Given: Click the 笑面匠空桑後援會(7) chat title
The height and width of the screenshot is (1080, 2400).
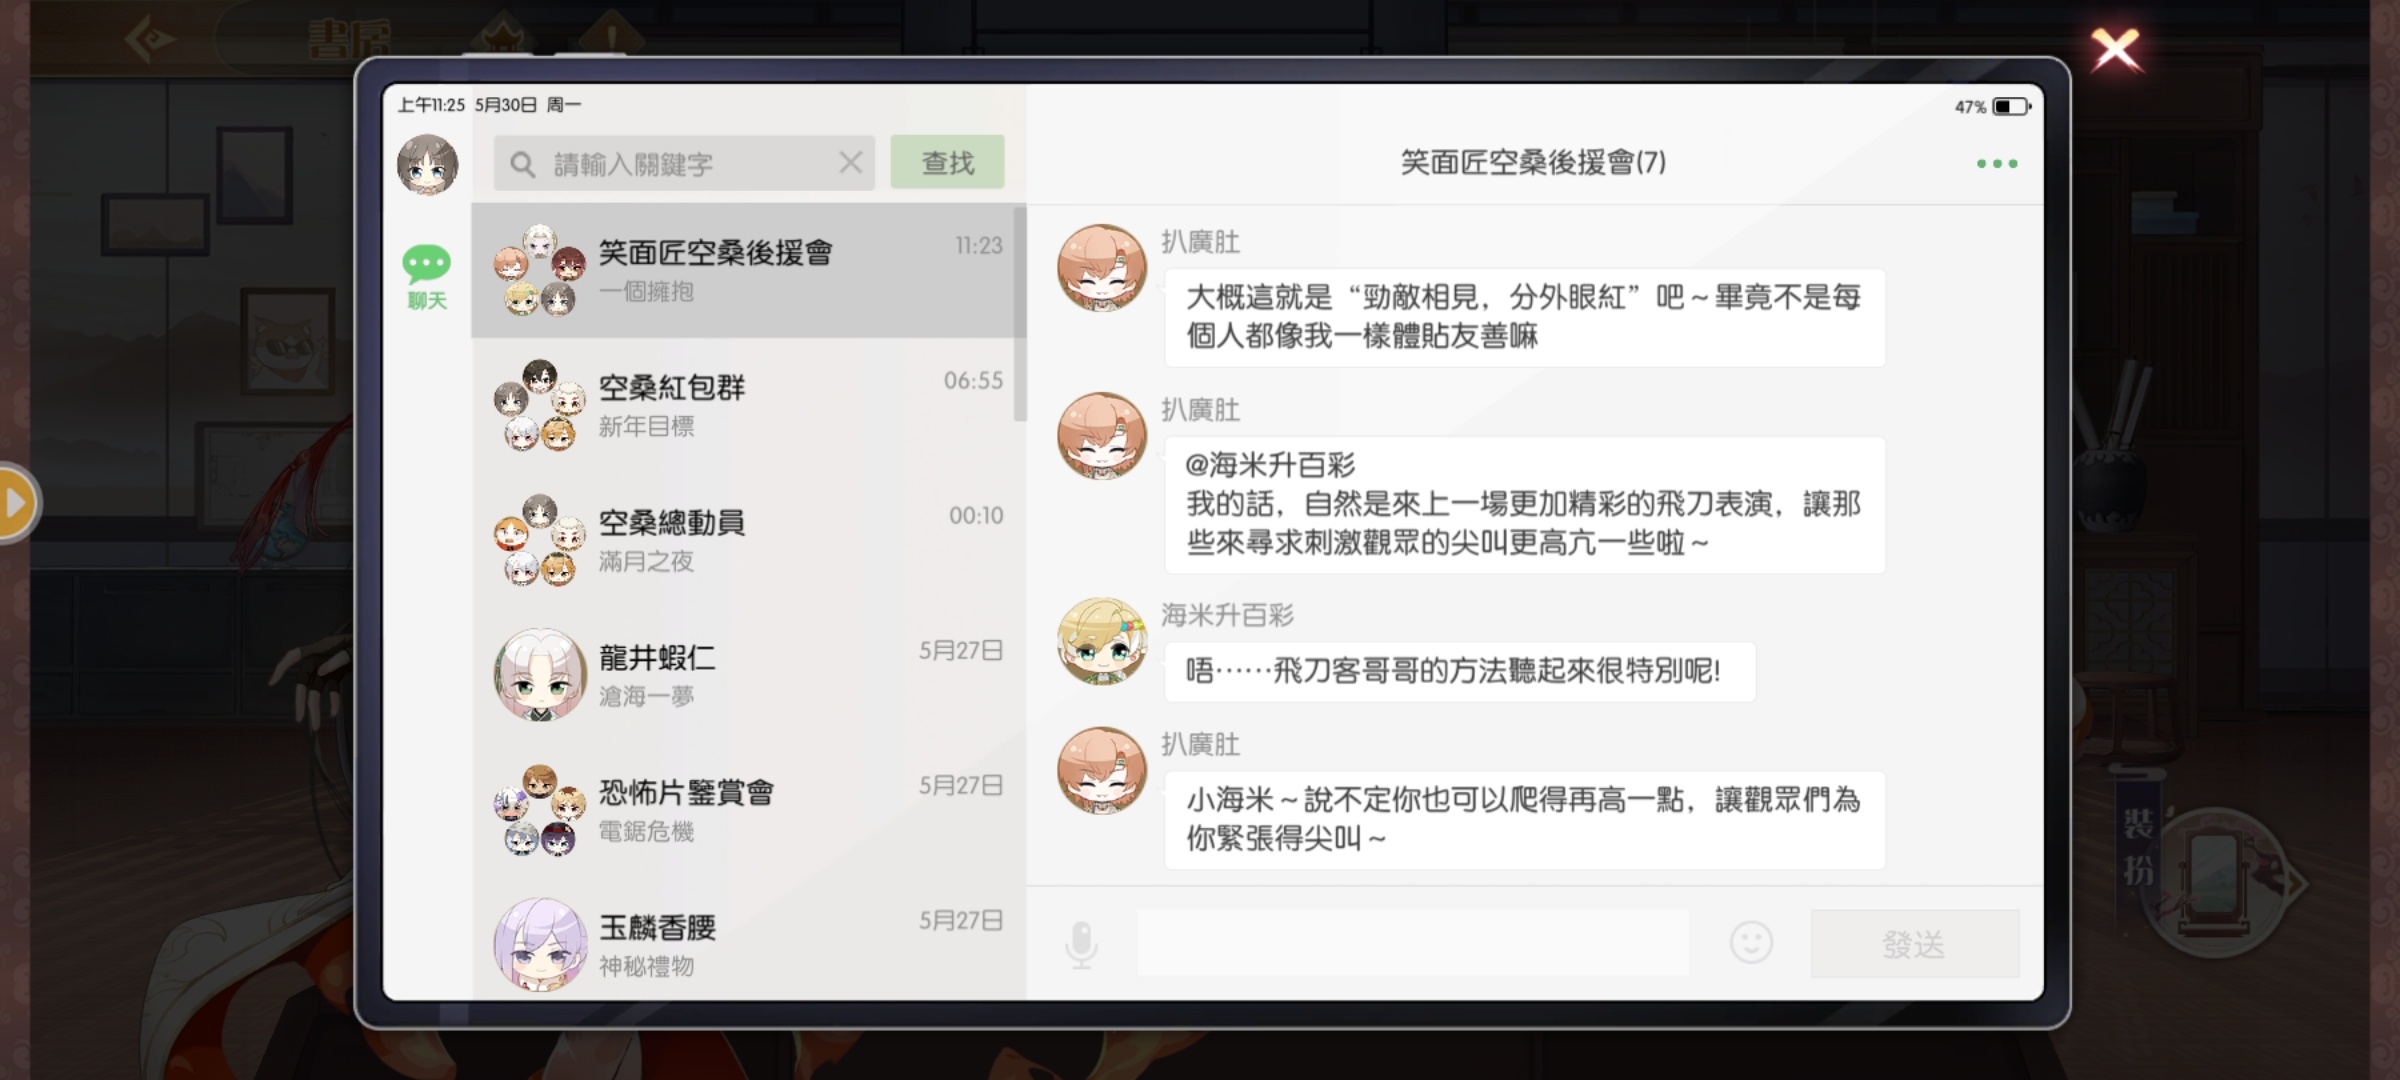Looking at the screenshot, I should pyautogui.click(x=1533, y=162).
